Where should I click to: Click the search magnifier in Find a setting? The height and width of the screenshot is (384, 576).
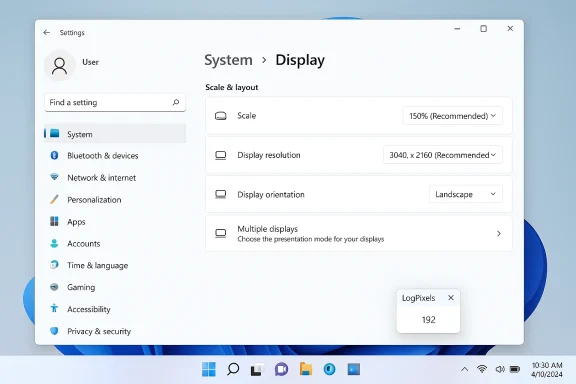(x=176, y=102)
